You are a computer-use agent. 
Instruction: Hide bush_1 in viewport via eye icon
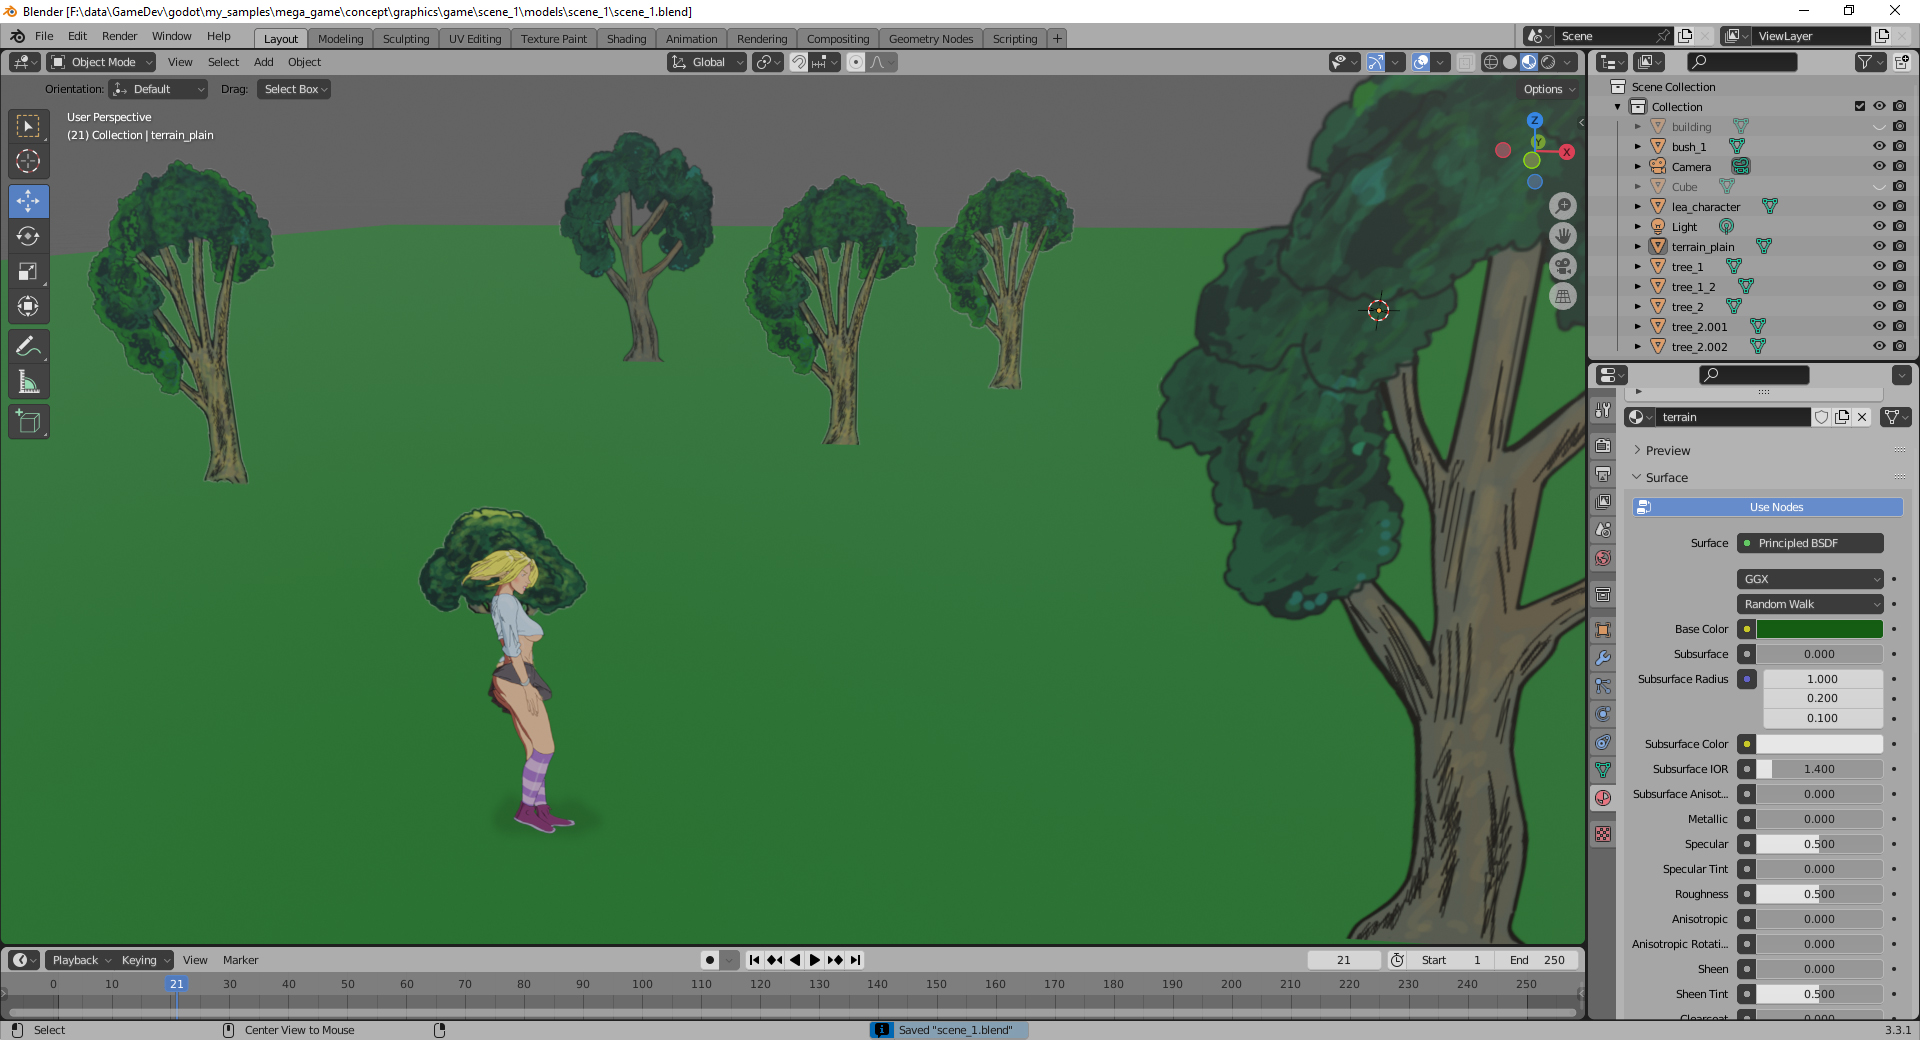[1879, 146]
